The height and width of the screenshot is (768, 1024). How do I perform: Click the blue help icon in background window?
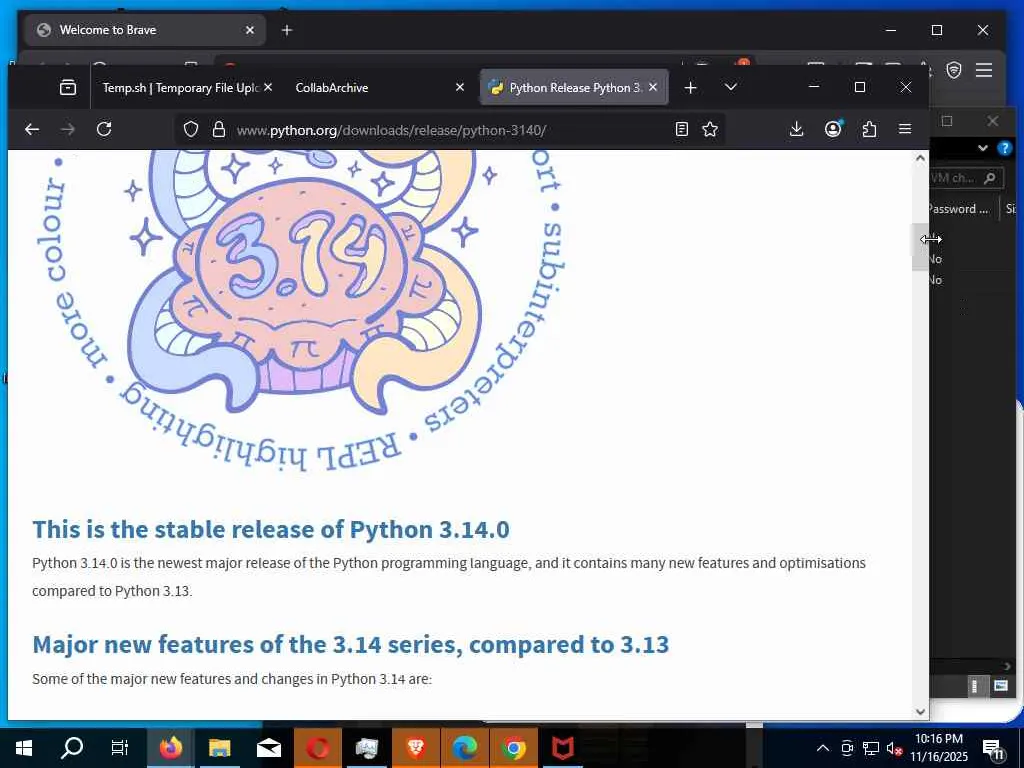point(1004,148)
